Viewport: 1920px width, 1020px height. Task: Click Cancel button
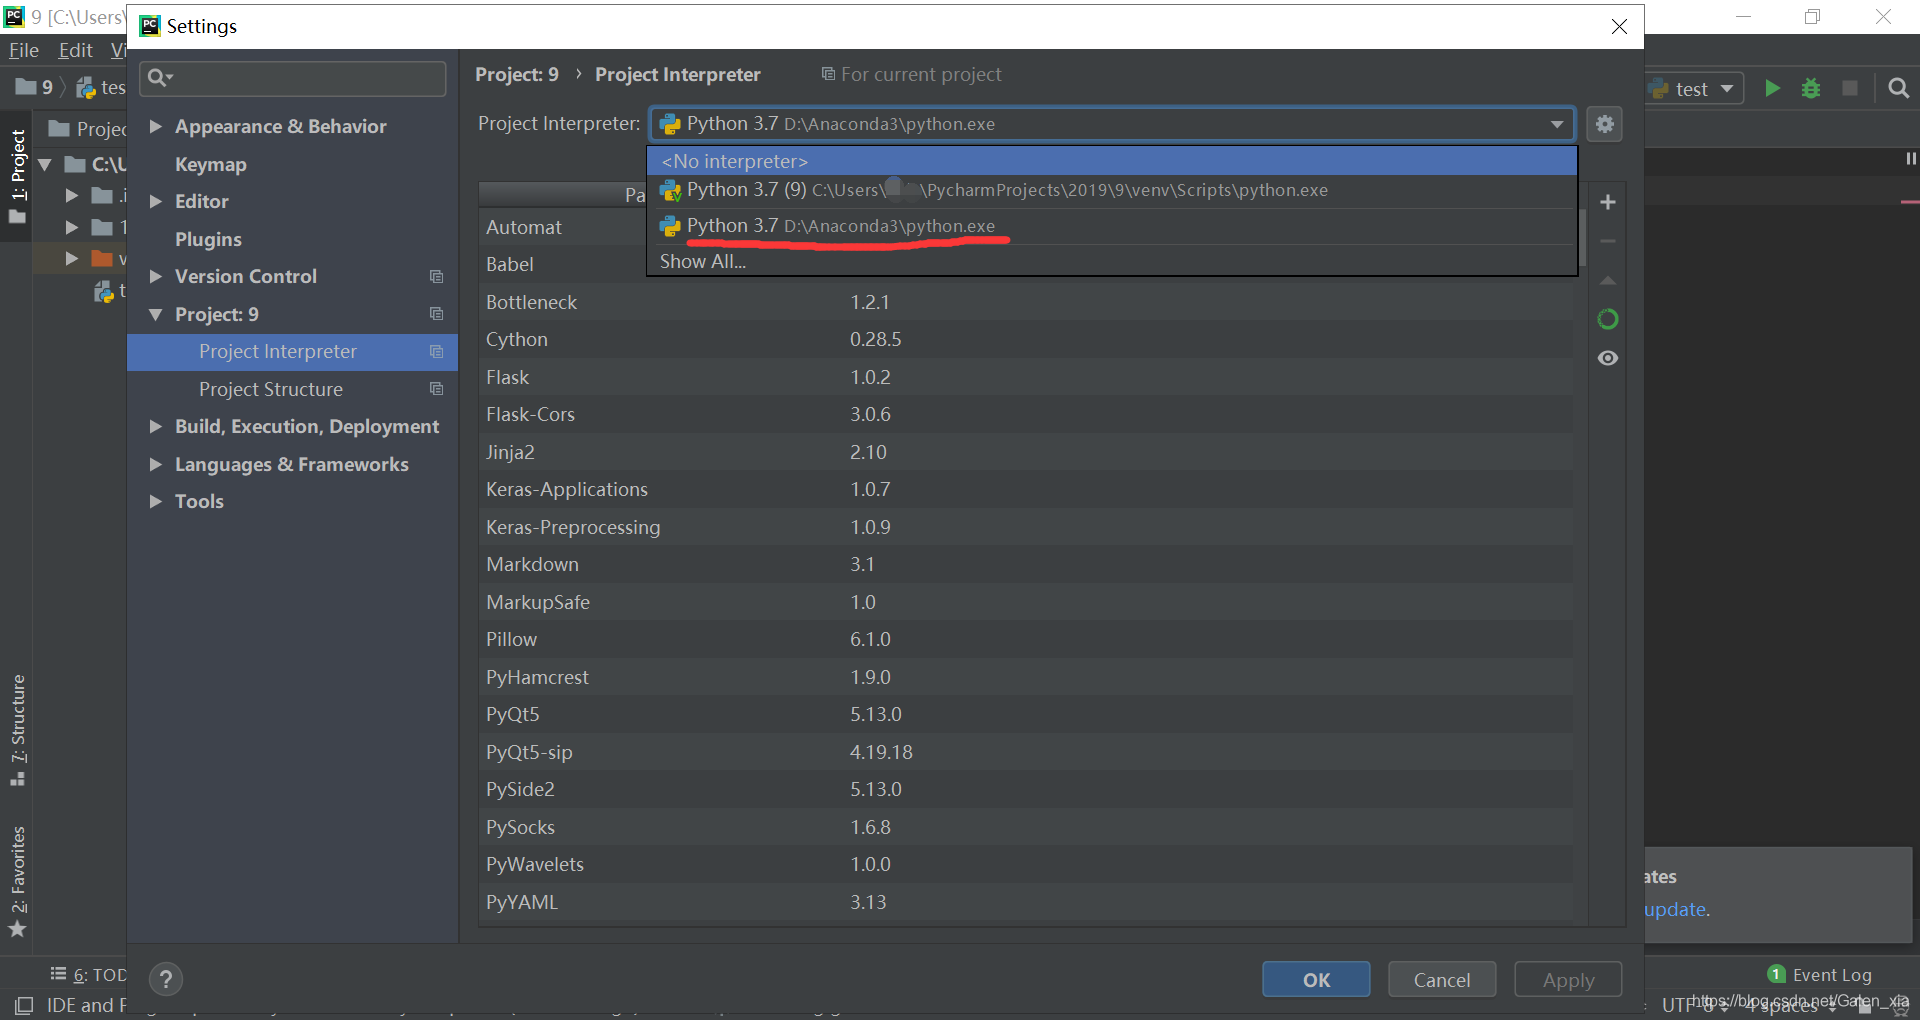(x=1442, y=980)
